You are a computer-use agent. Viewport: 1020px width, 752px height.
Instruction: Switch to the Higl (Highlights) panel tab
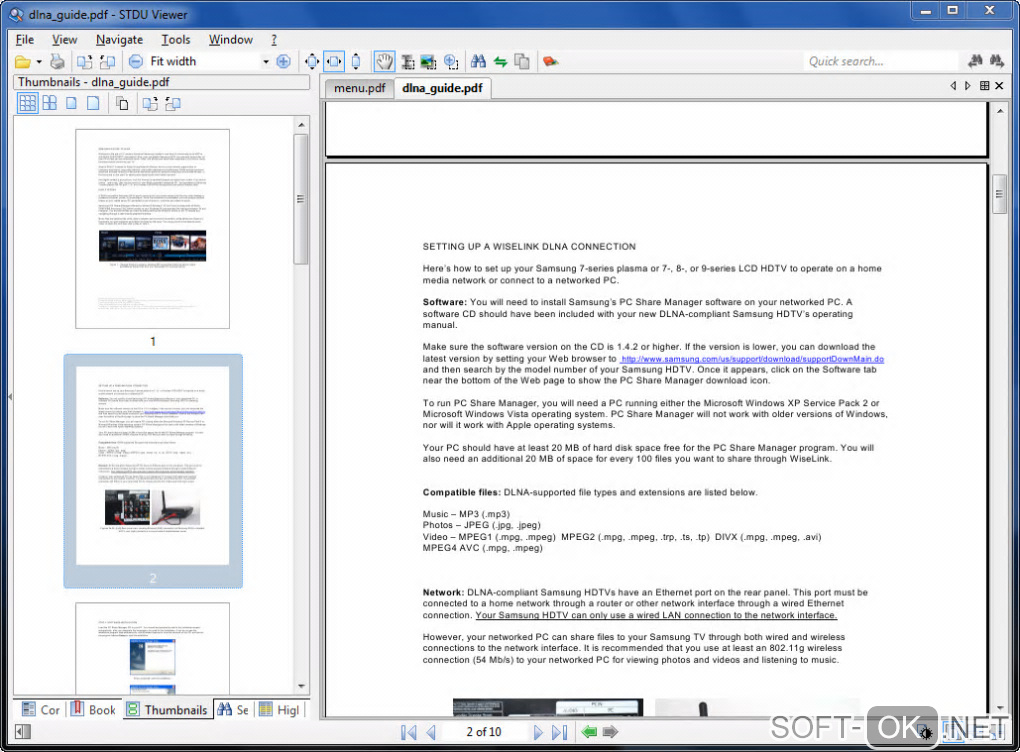(x=280, y=710)
